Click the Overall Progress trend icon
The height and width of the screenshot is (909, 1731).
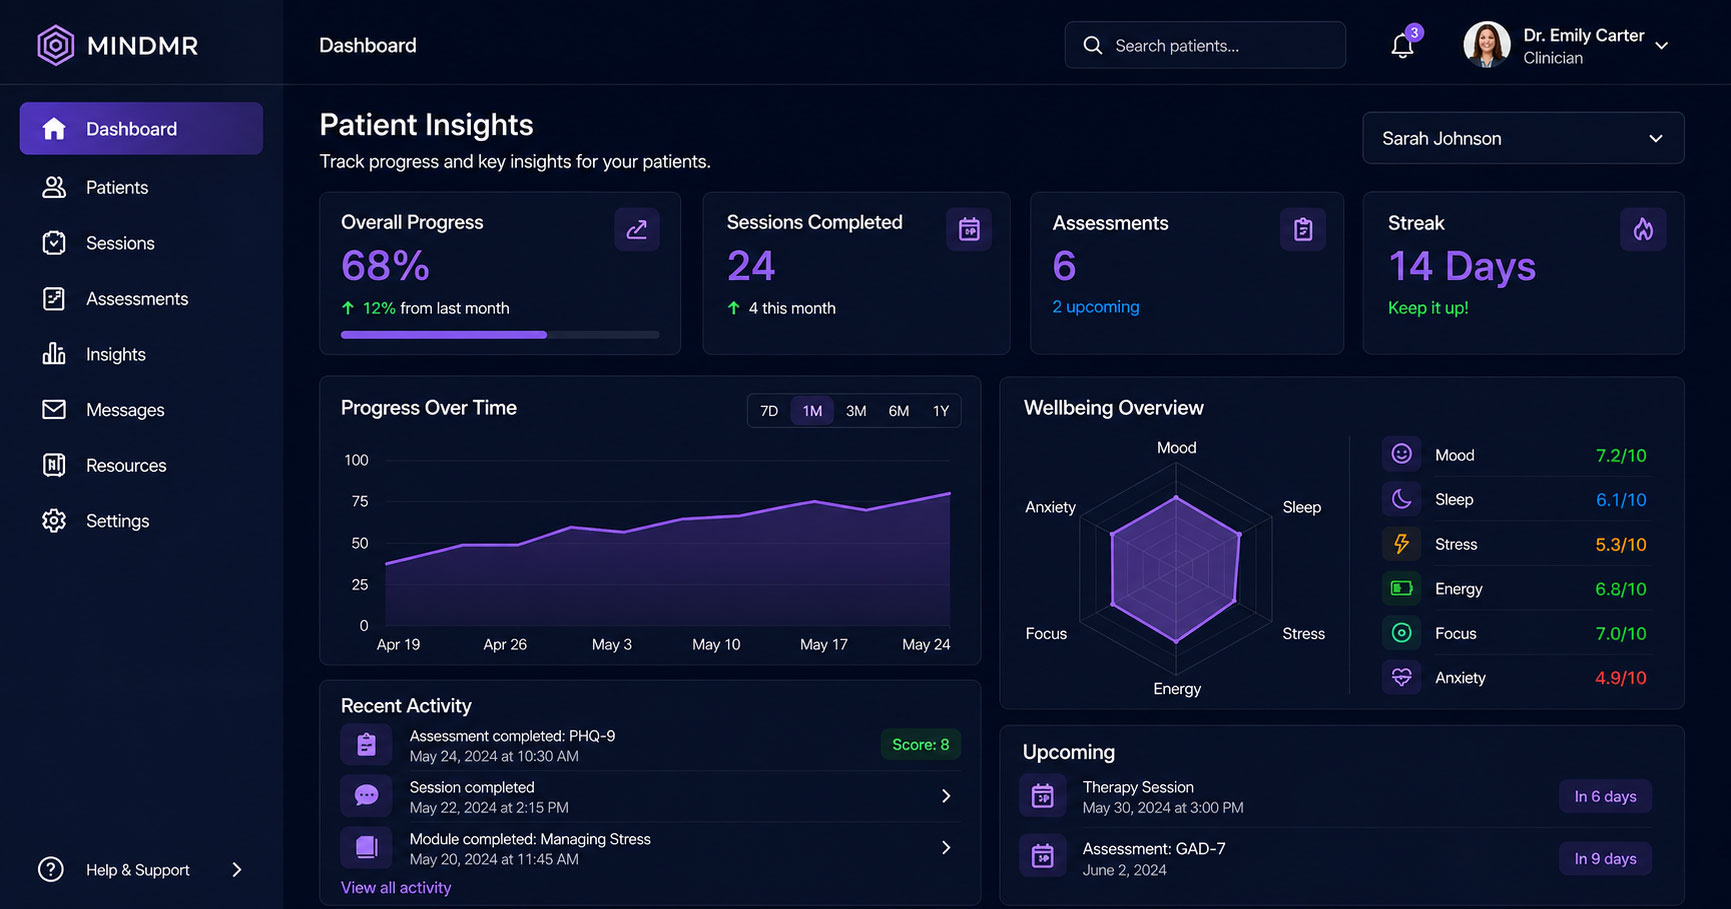coord(637,230)
